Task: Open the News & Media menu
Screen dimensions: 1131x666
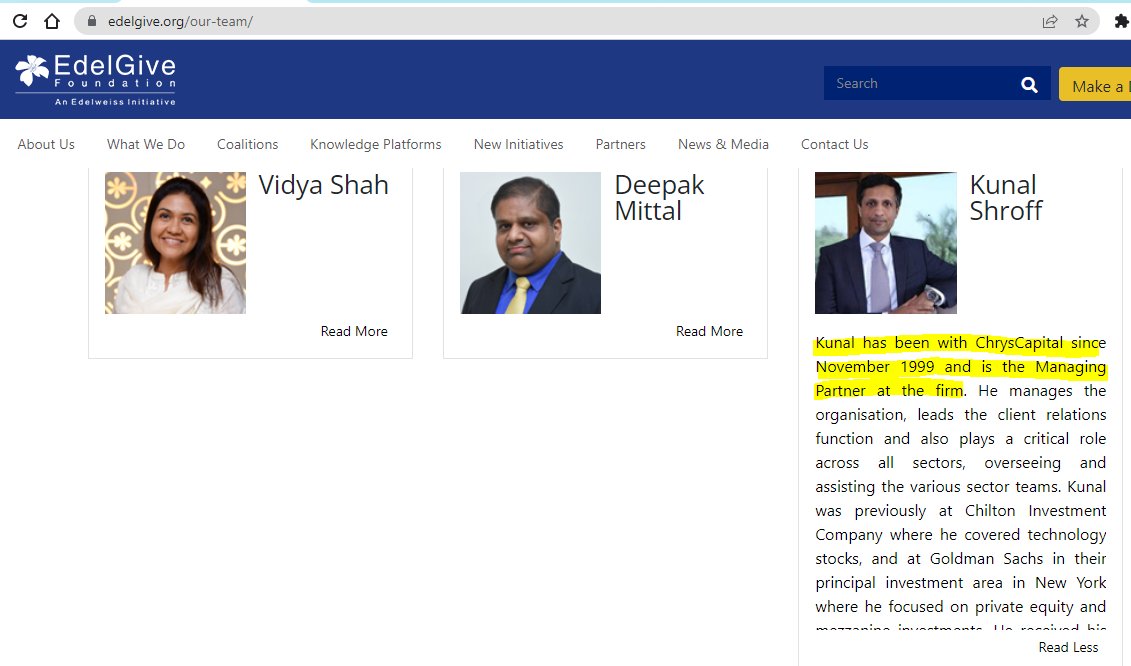Action: point(723,144)
